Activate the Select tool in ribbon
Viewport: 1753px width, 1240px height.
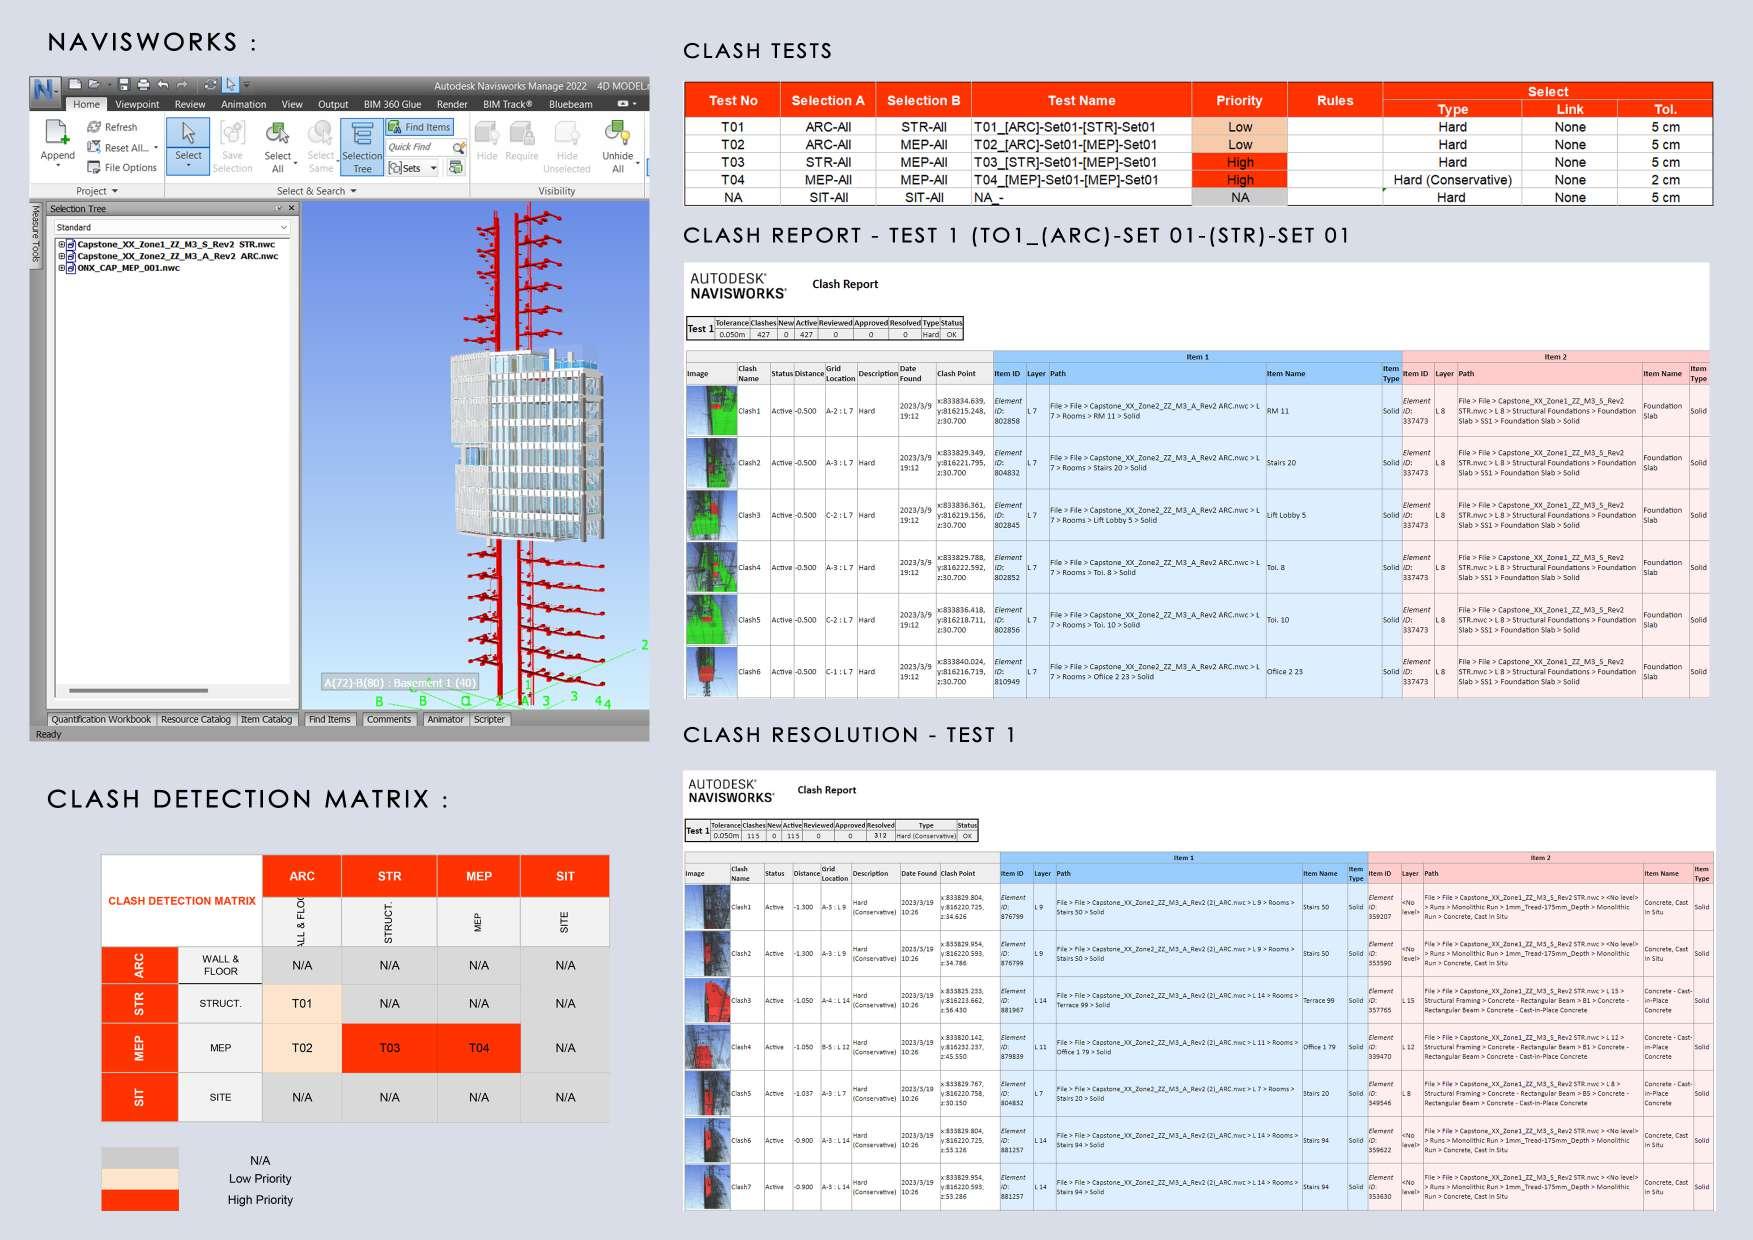188,144
